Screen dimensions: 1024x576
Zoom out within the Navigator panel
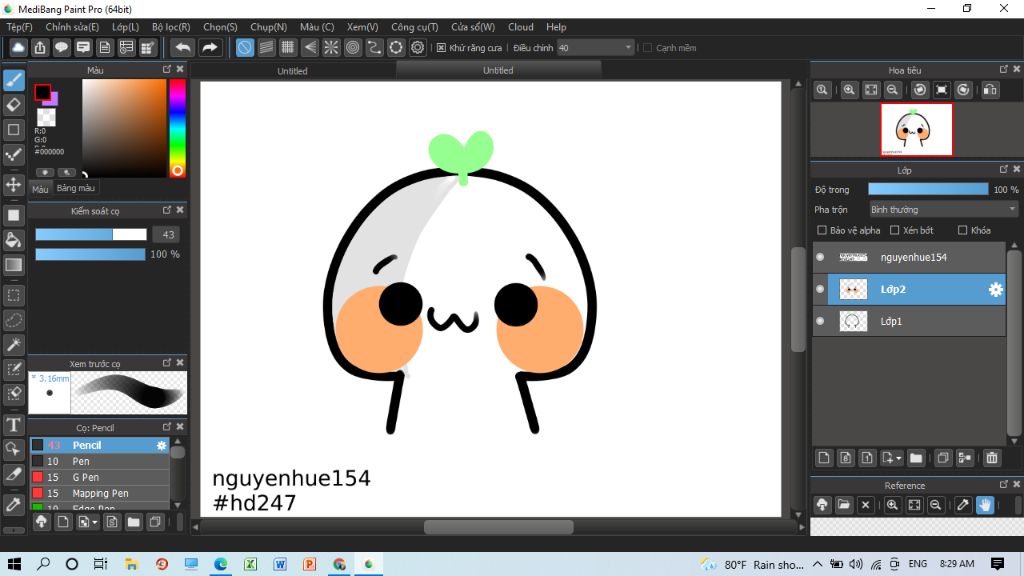[x=892, y=90]
